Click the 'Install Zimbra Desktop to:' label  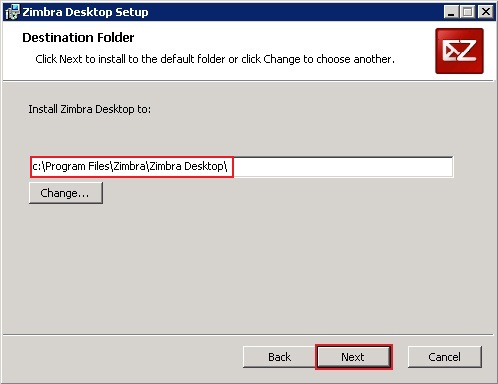89,109
